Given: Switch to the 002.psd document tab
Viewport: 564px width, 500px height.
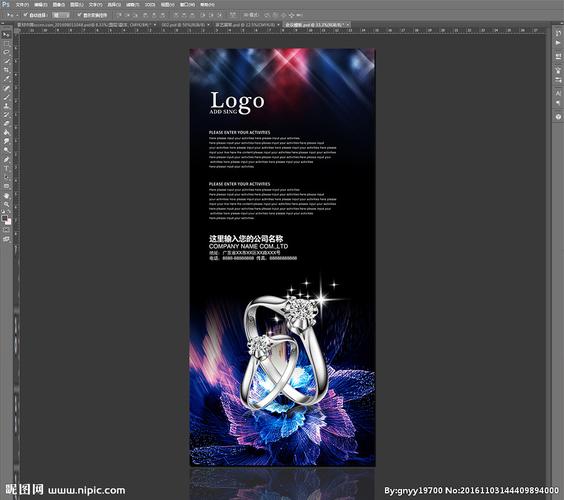Looking at the screenshot, I should [x=184, y=24].
